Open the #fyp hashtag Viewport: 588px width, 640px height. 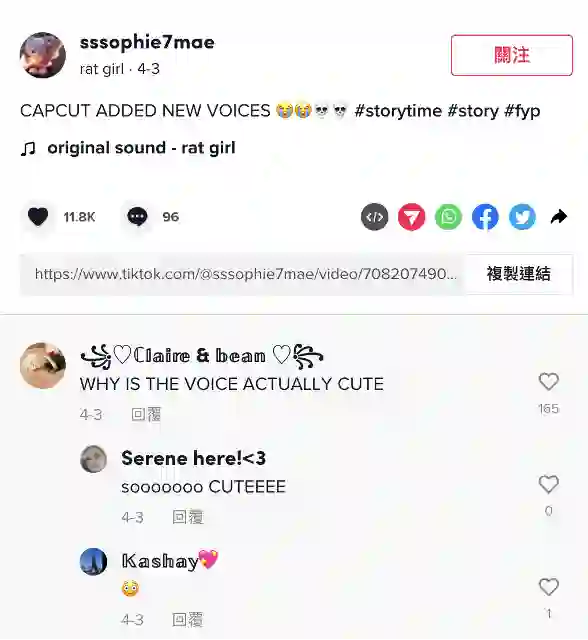coord(522,111)
